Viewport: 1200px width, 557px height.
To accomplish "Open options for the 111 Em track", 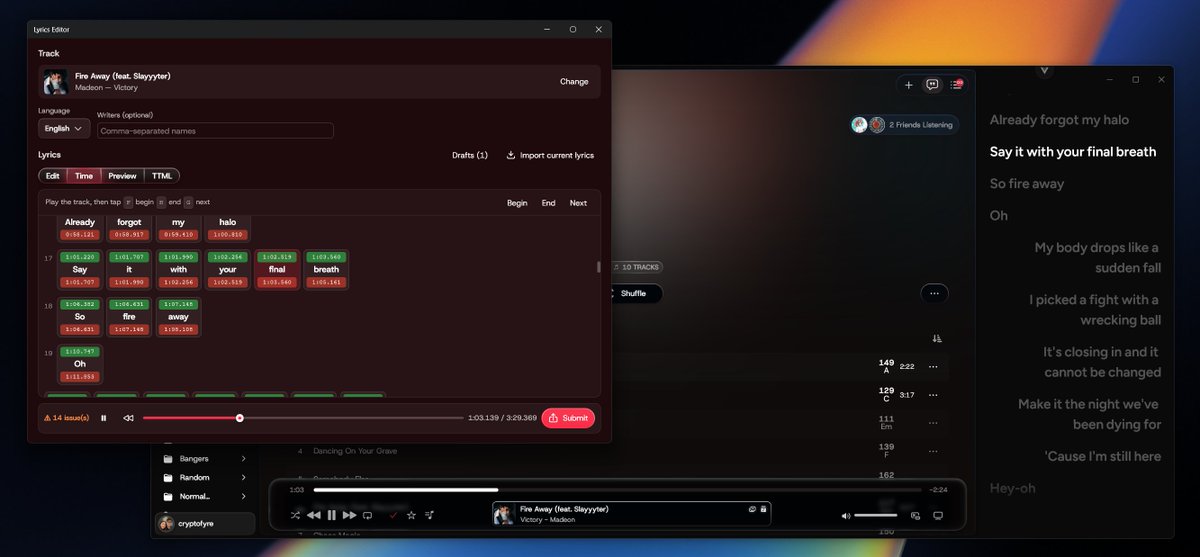I will pos(933,423).
